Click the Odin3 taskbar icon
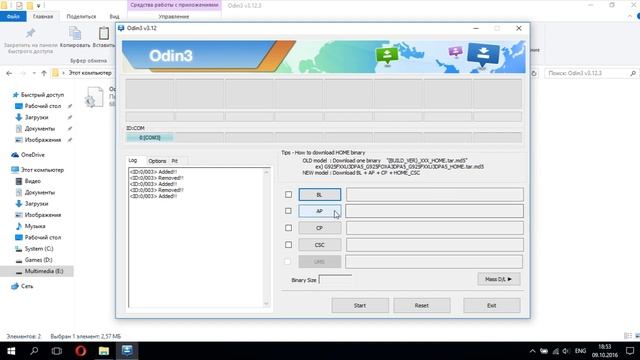The image size is (640, 360). click(x=127, y=351)
